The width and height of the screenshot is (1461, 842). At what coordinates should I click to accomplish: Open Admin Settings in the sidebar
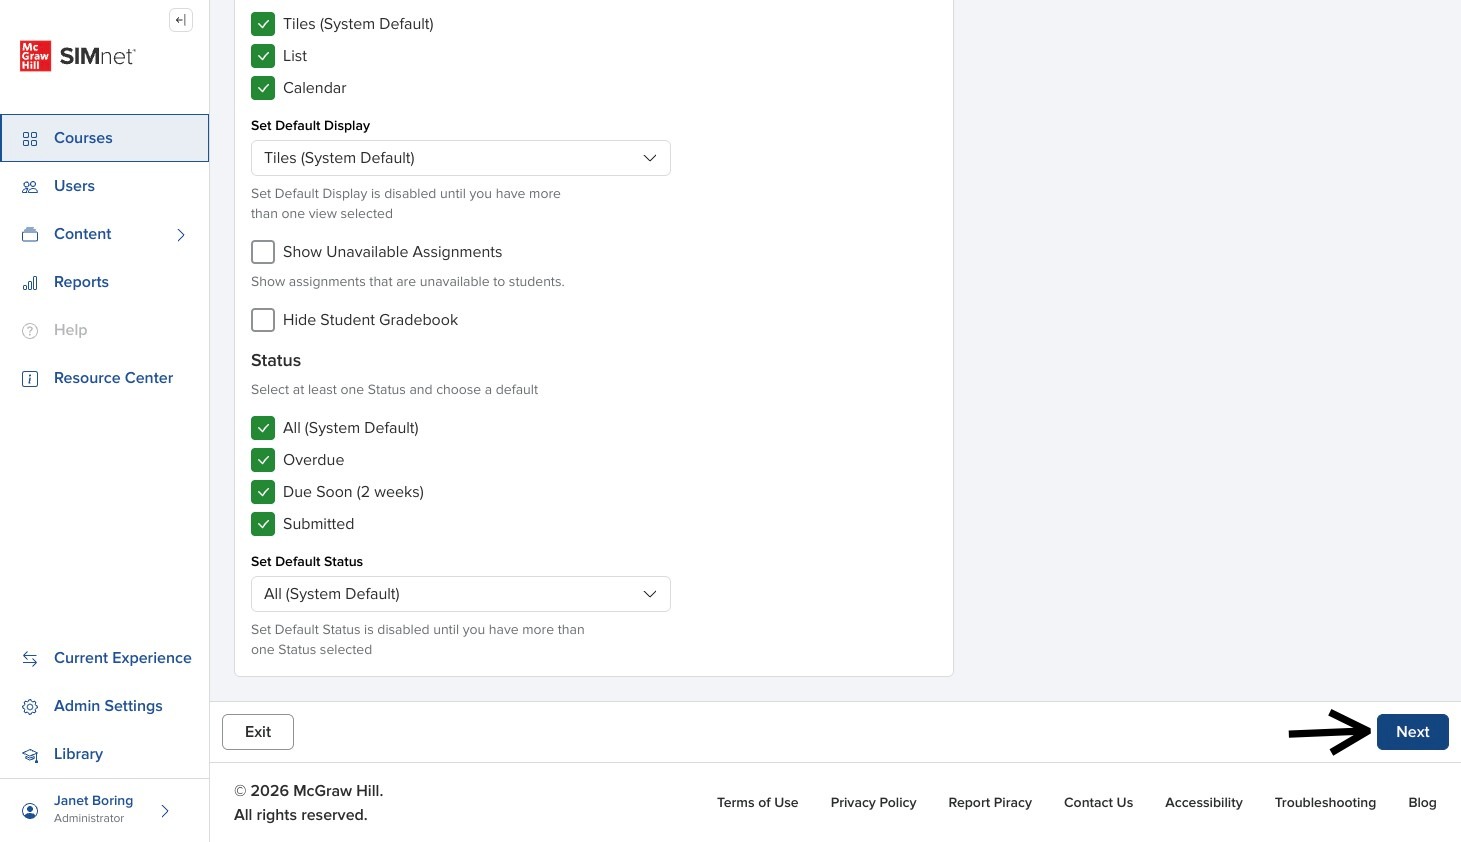pyautogui.click(x=105, y=706)
